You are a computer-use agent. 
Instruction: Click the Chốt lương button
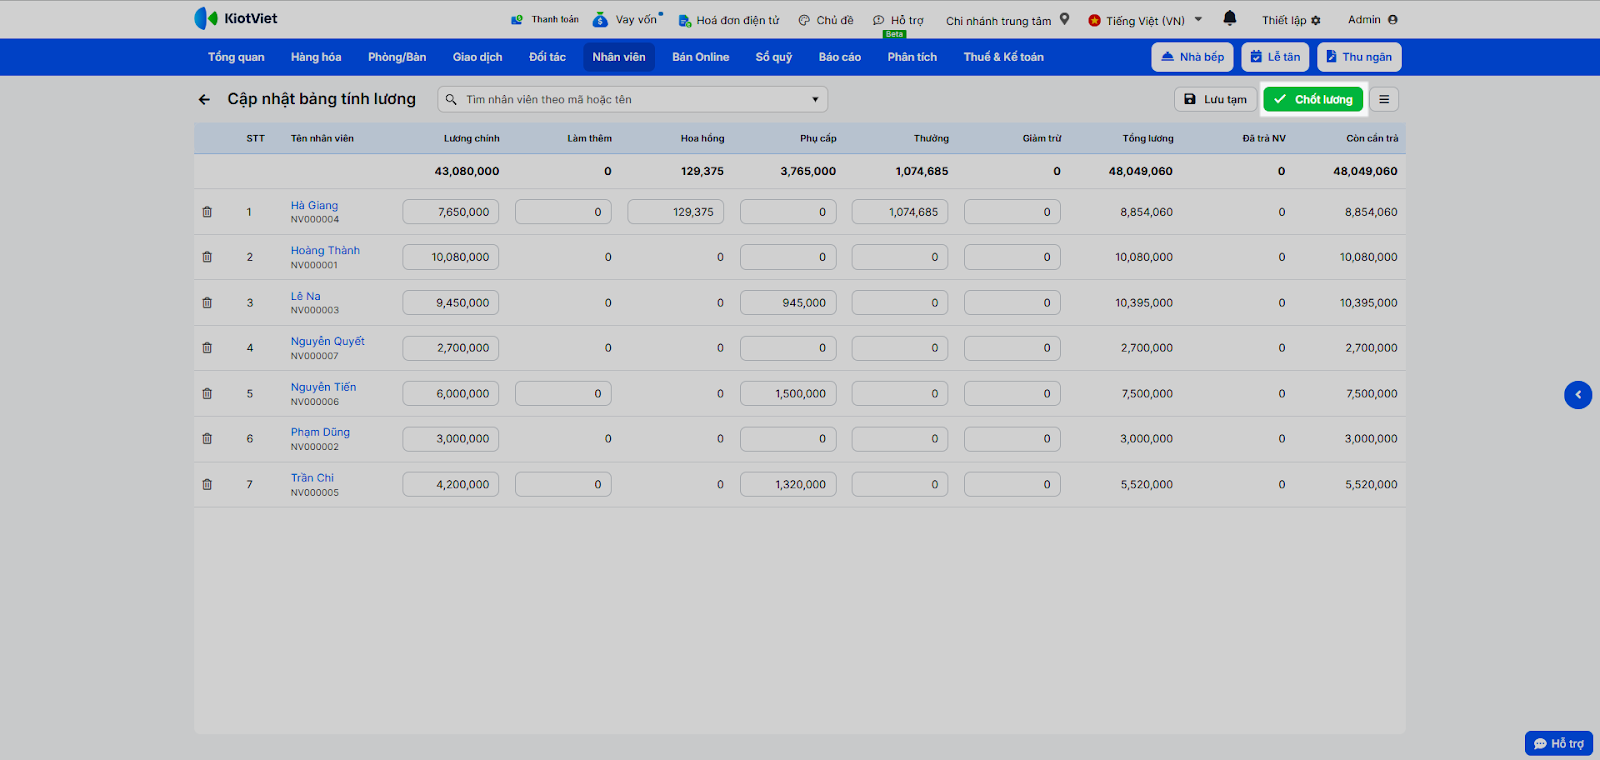[x=1313, y=100]
